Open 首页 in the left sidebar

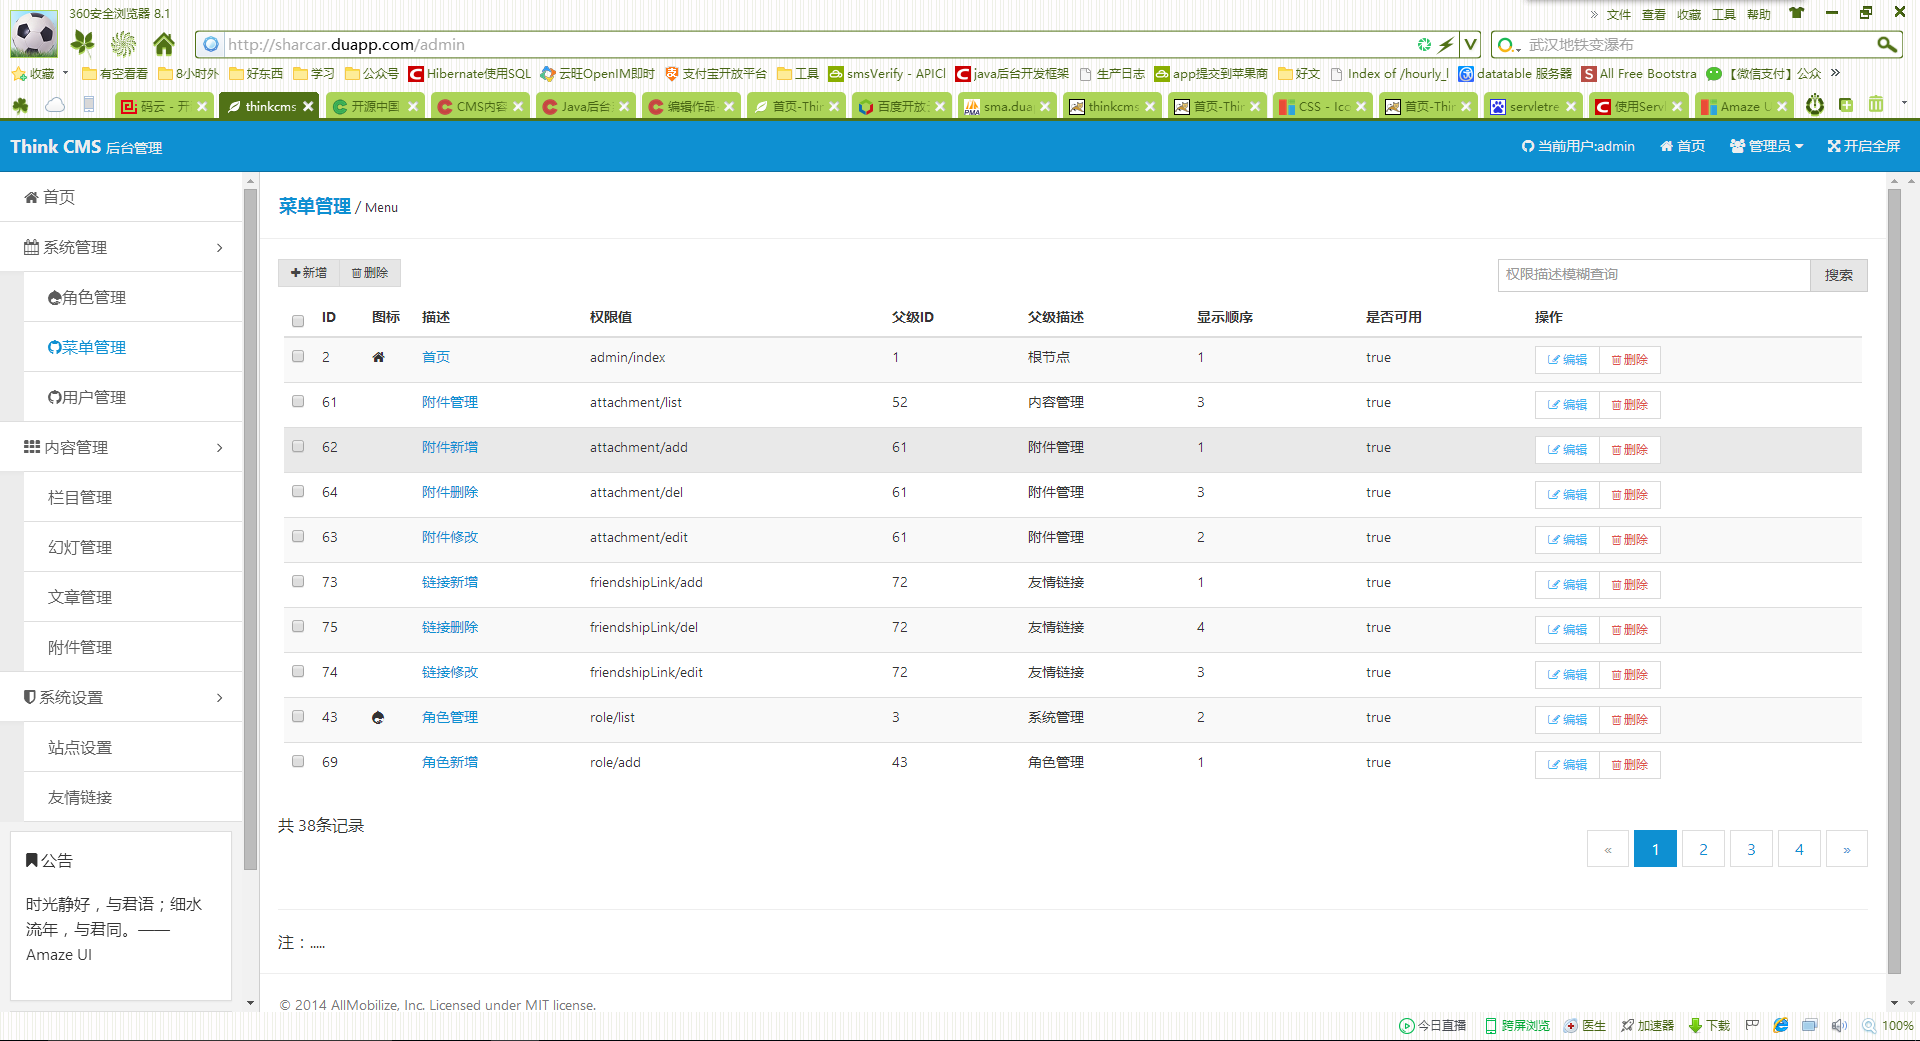click(x=121, y=197)
